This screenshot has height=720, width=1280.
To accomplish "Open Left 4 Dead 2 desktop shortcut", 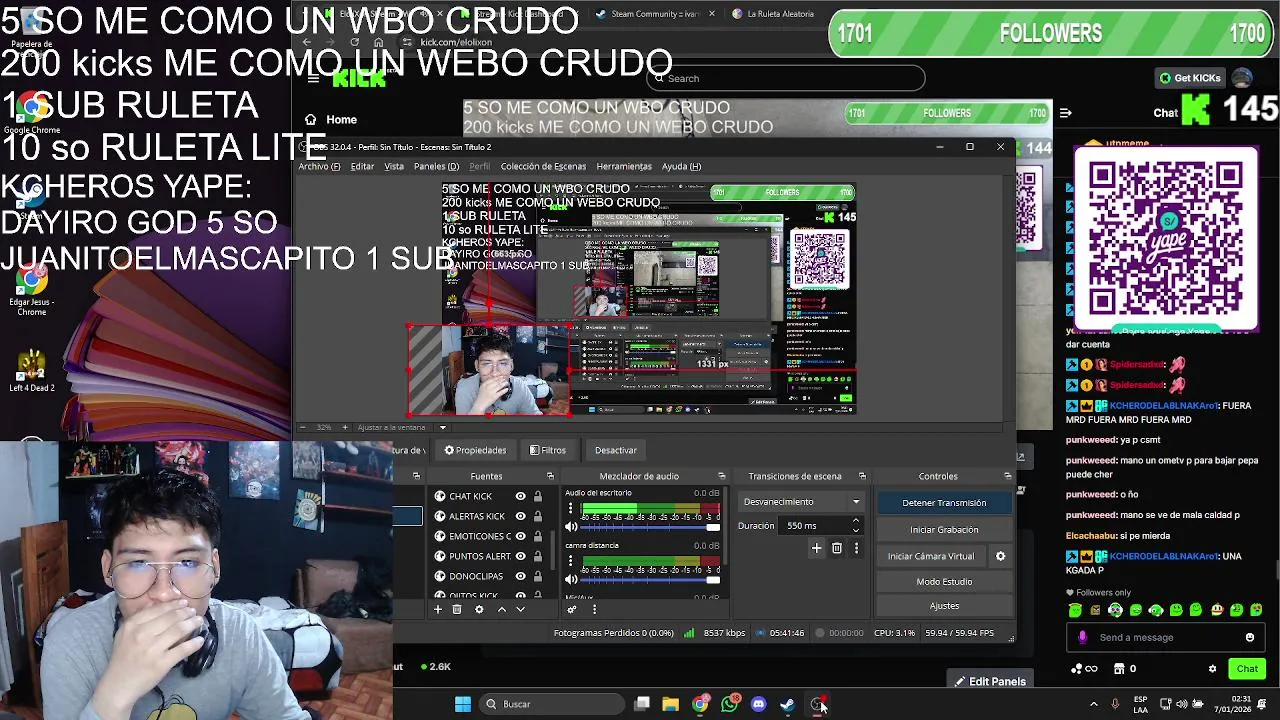I will pos(32,371).
